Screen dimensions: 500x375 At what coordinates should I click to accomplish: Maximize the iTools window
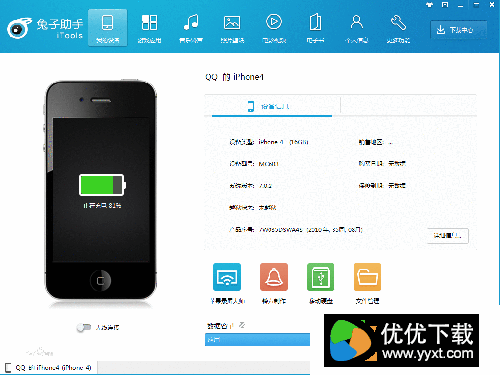pyautogui.click(x=476, y=5)
